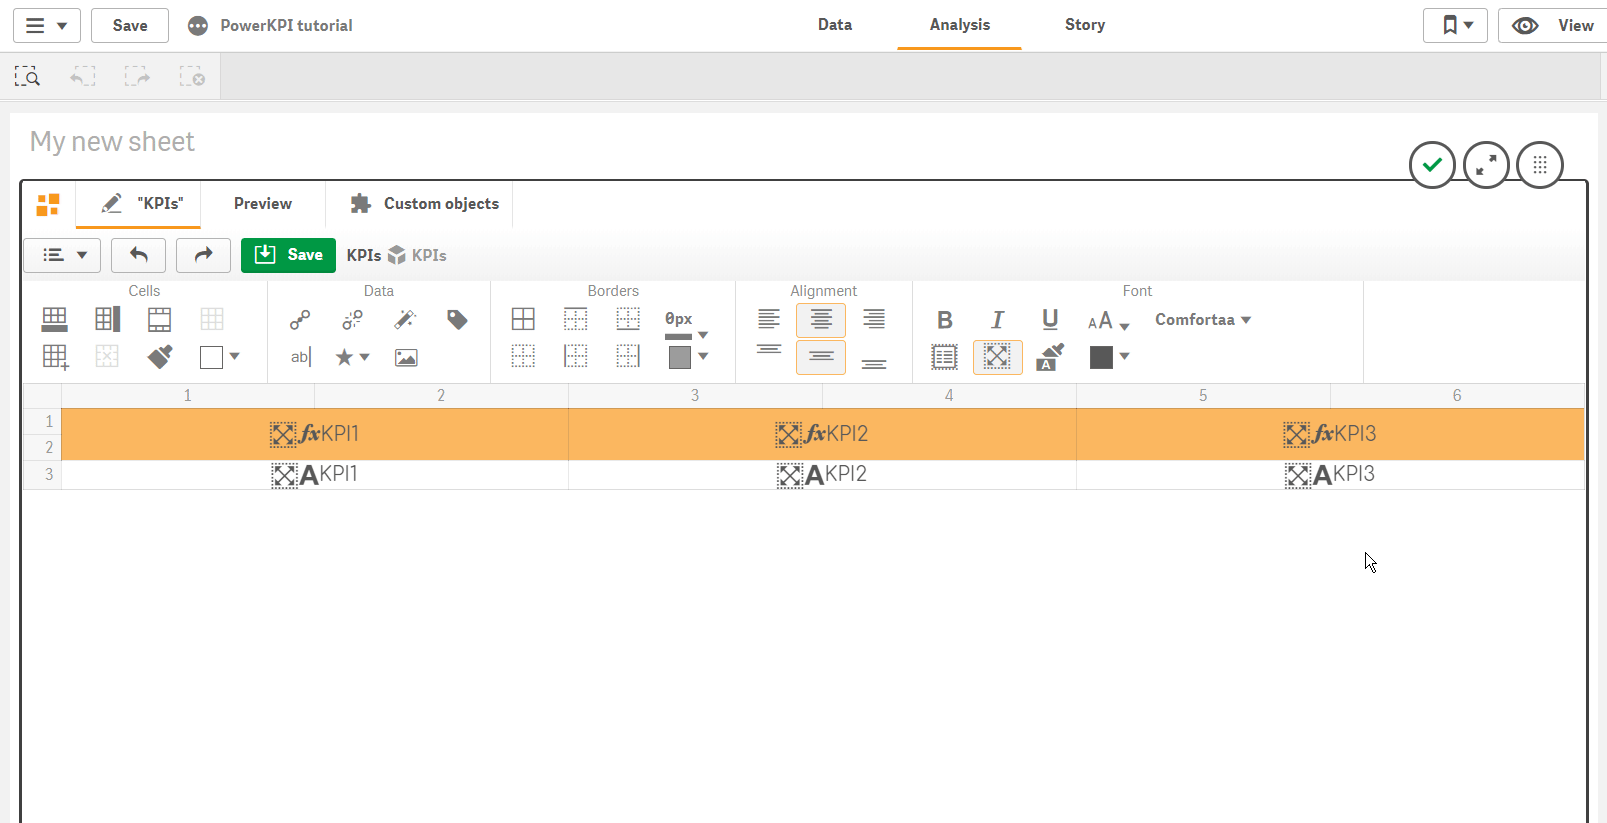Toggle bold font formatting
Image resolution: width=1607 pixels, height=823 pixels.
point(945,320)
